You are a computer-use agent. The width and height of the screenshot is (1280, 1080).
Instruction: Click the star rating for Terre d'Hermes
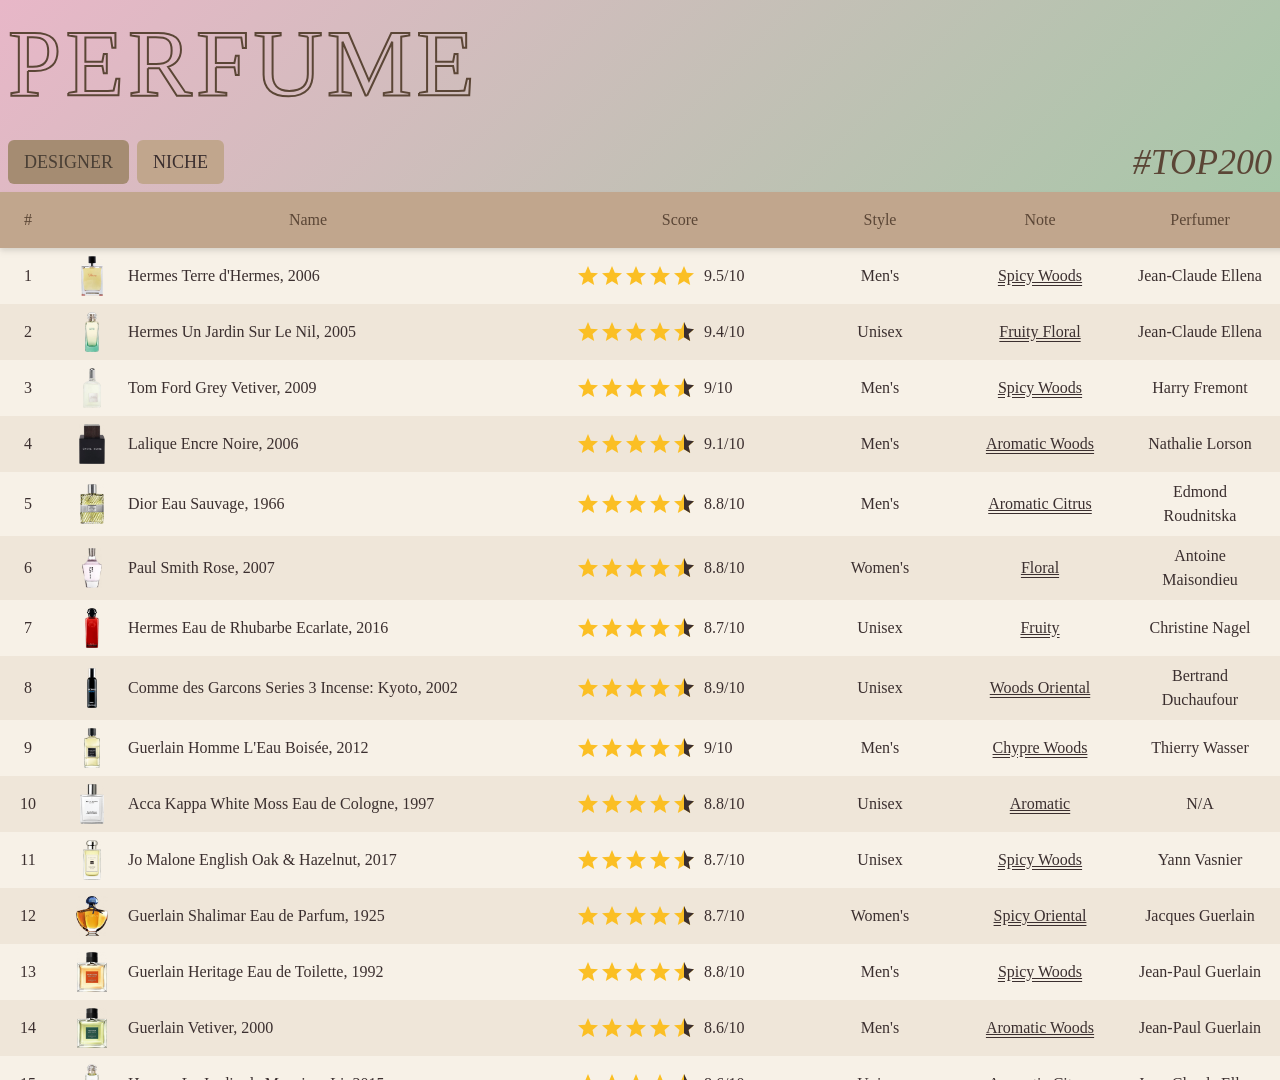(636, 276)
